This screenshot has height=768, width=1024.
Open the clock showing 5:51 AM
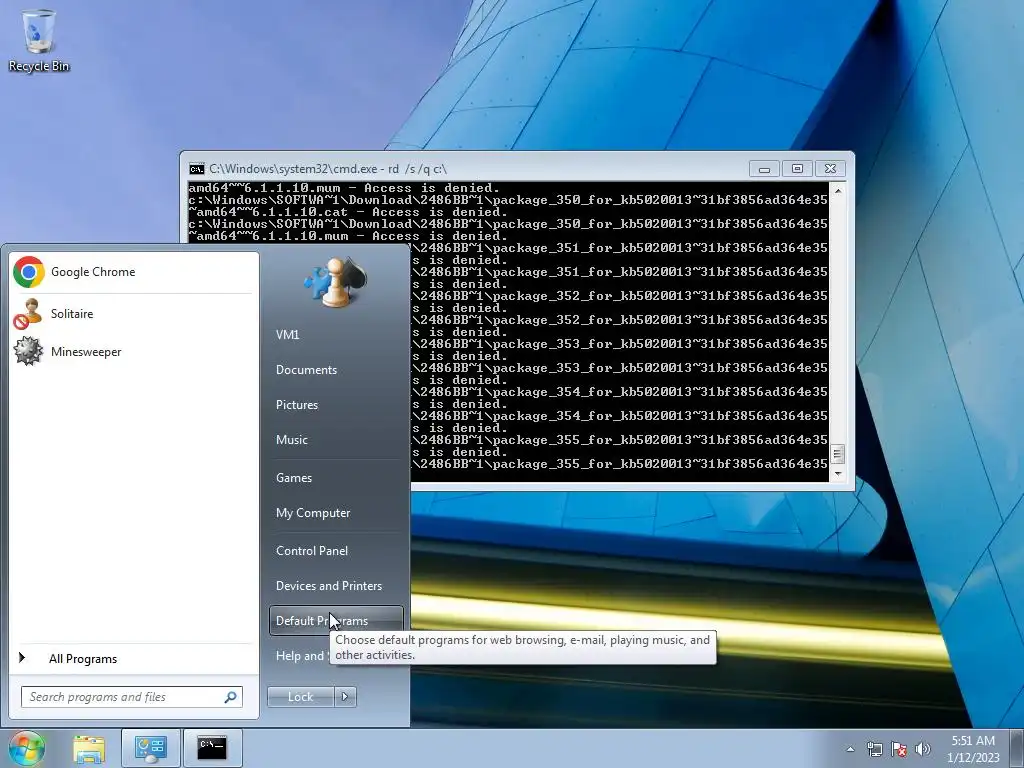[973, 741]
